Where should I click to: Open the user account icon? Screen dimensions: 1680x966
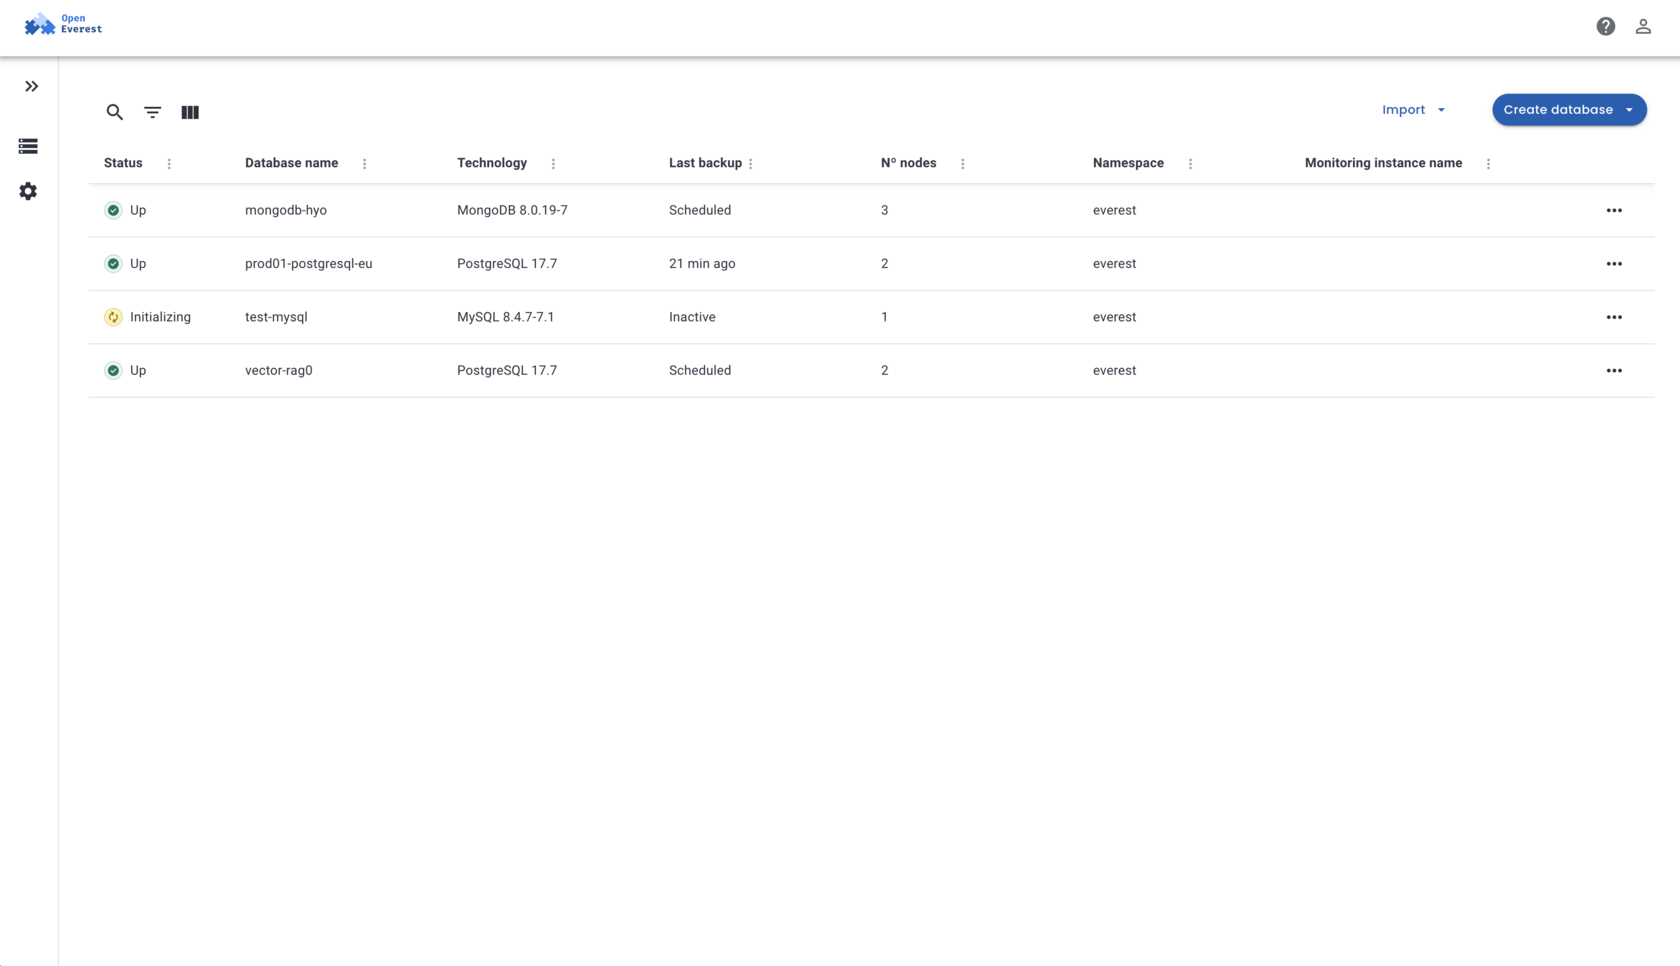[1643, 26]
